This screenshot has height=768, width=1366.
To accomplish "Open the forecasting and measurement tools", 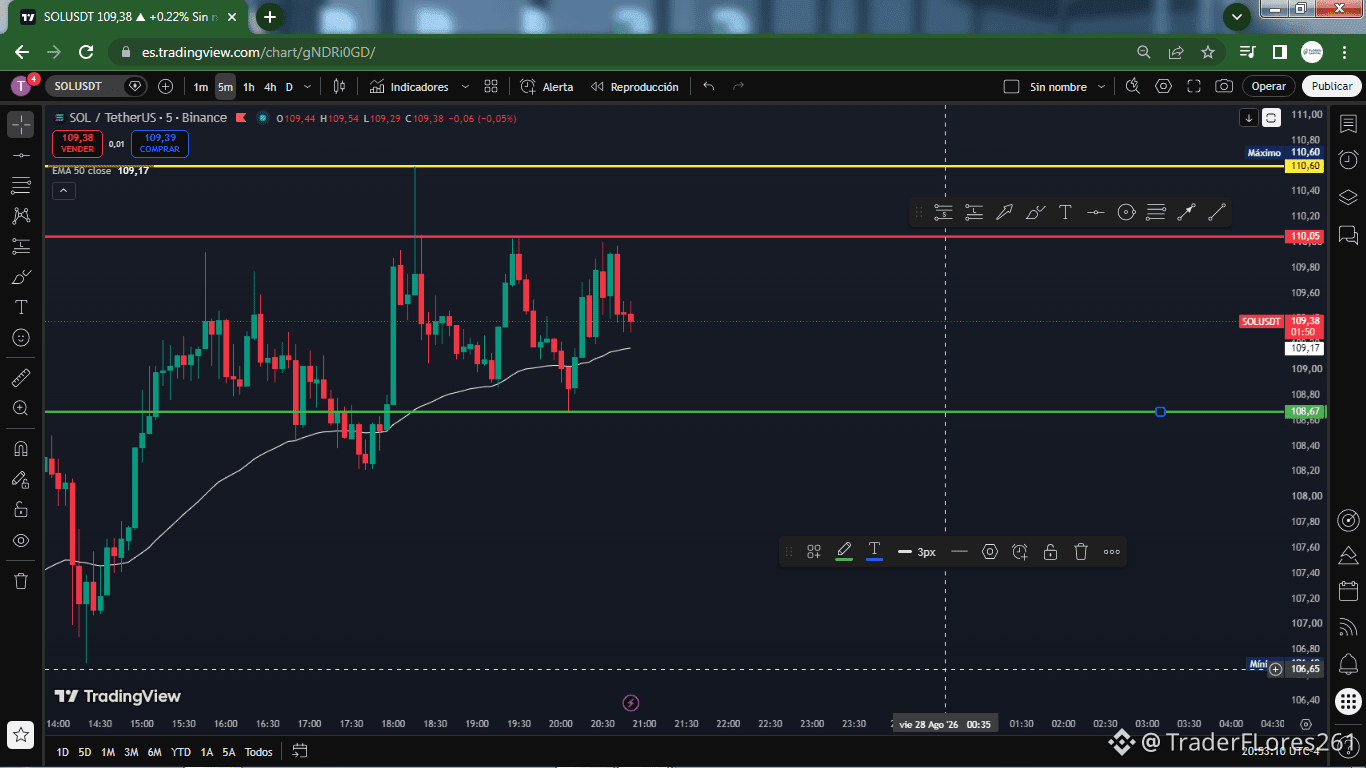I will 20,246.
